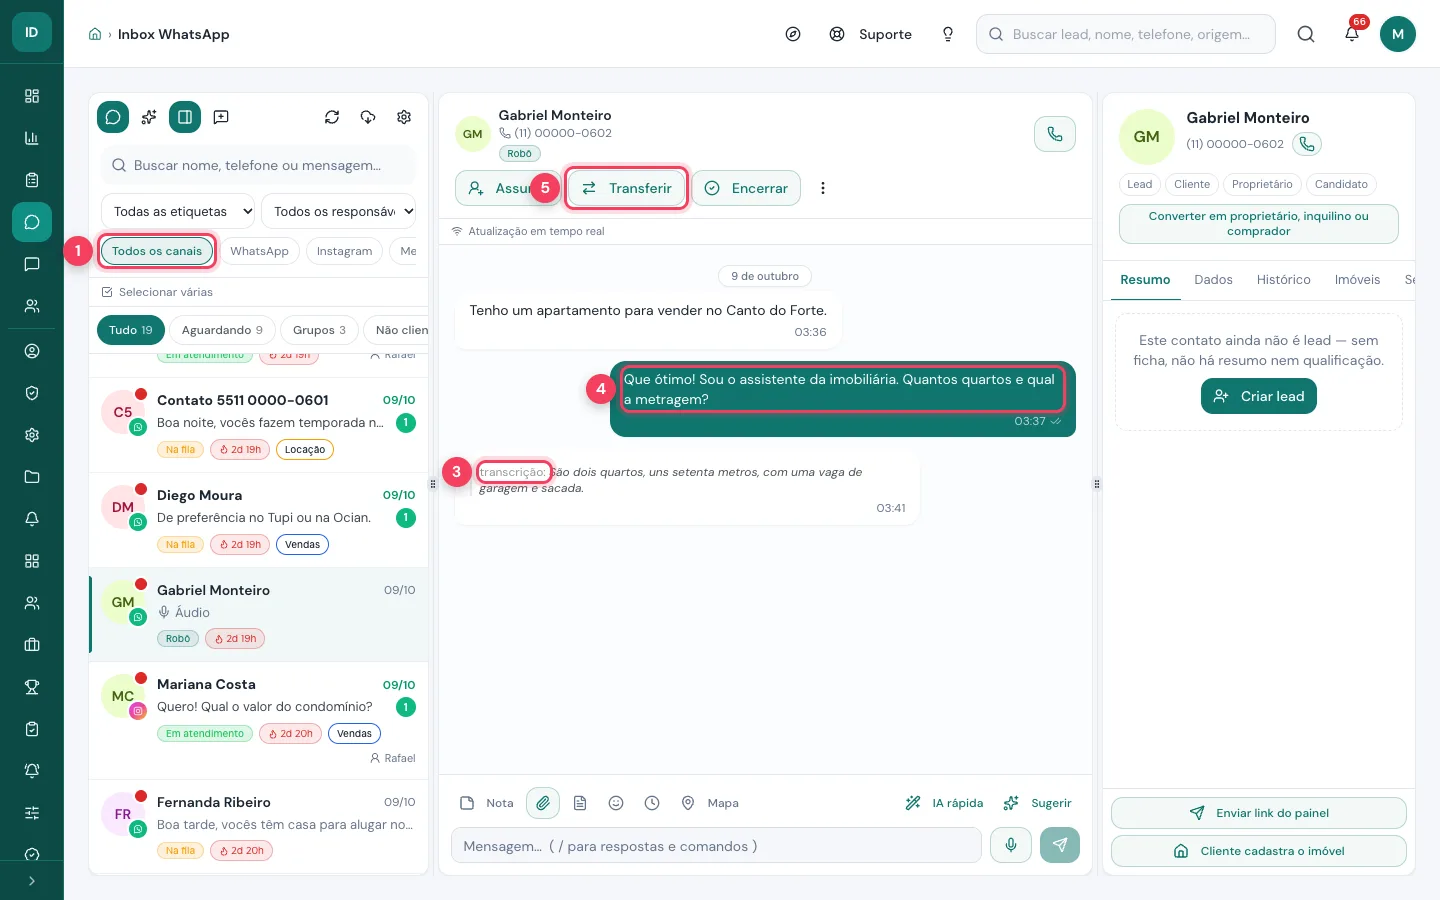Image resolution: width=1440 pixels, height=900 pixels.
Task: Click Cliente cadastra o imóvel button
Action: 1259,851
